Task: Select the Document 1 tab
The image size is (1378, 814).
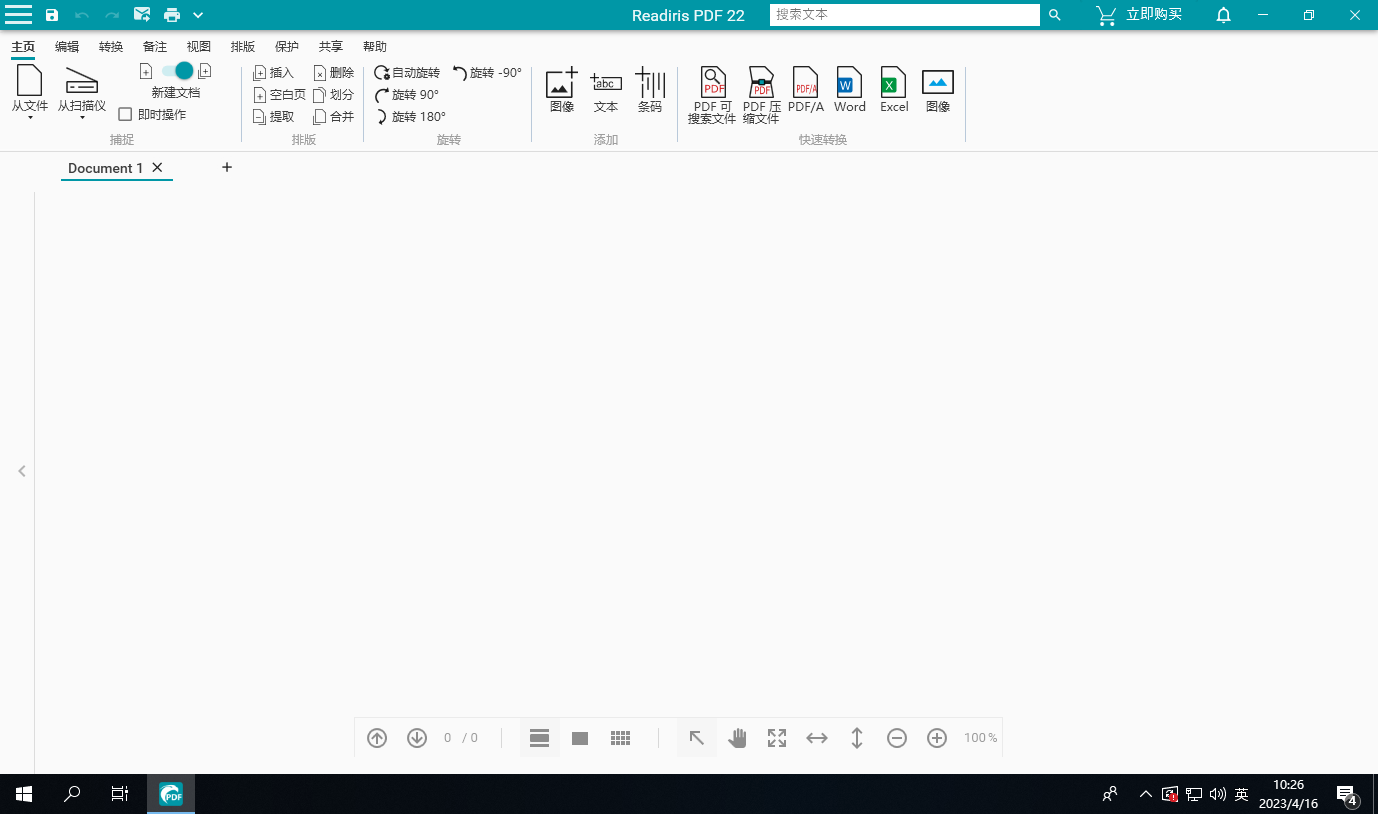Action: [105, 168]
